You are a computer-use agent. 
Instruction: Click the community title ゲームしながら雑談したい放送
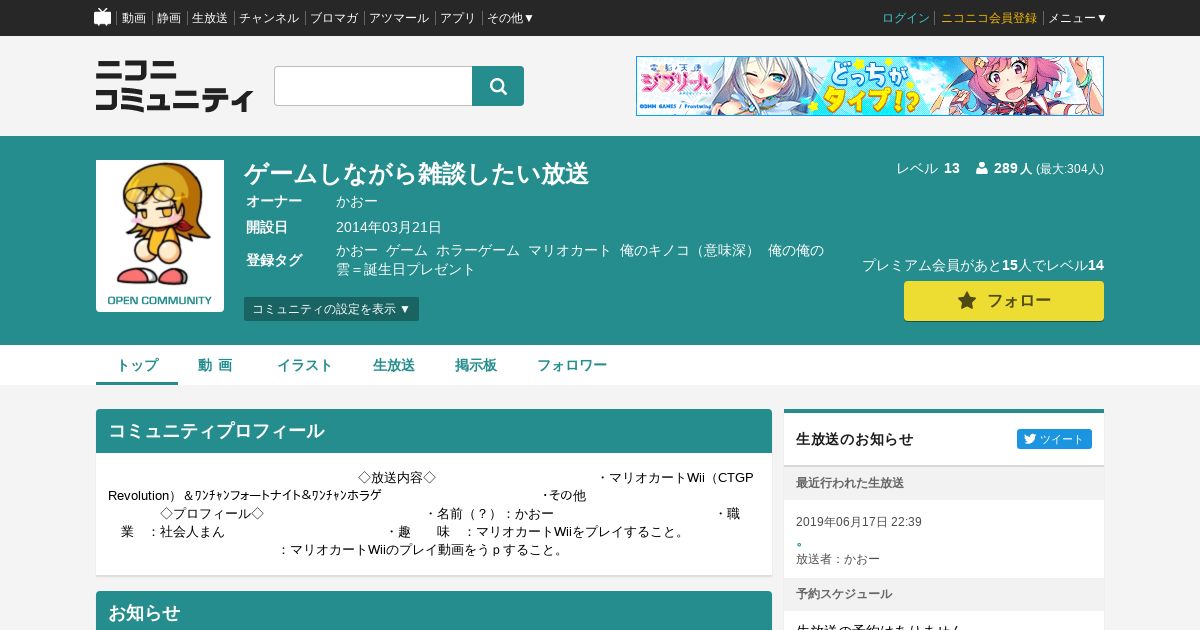click(416, 173)
